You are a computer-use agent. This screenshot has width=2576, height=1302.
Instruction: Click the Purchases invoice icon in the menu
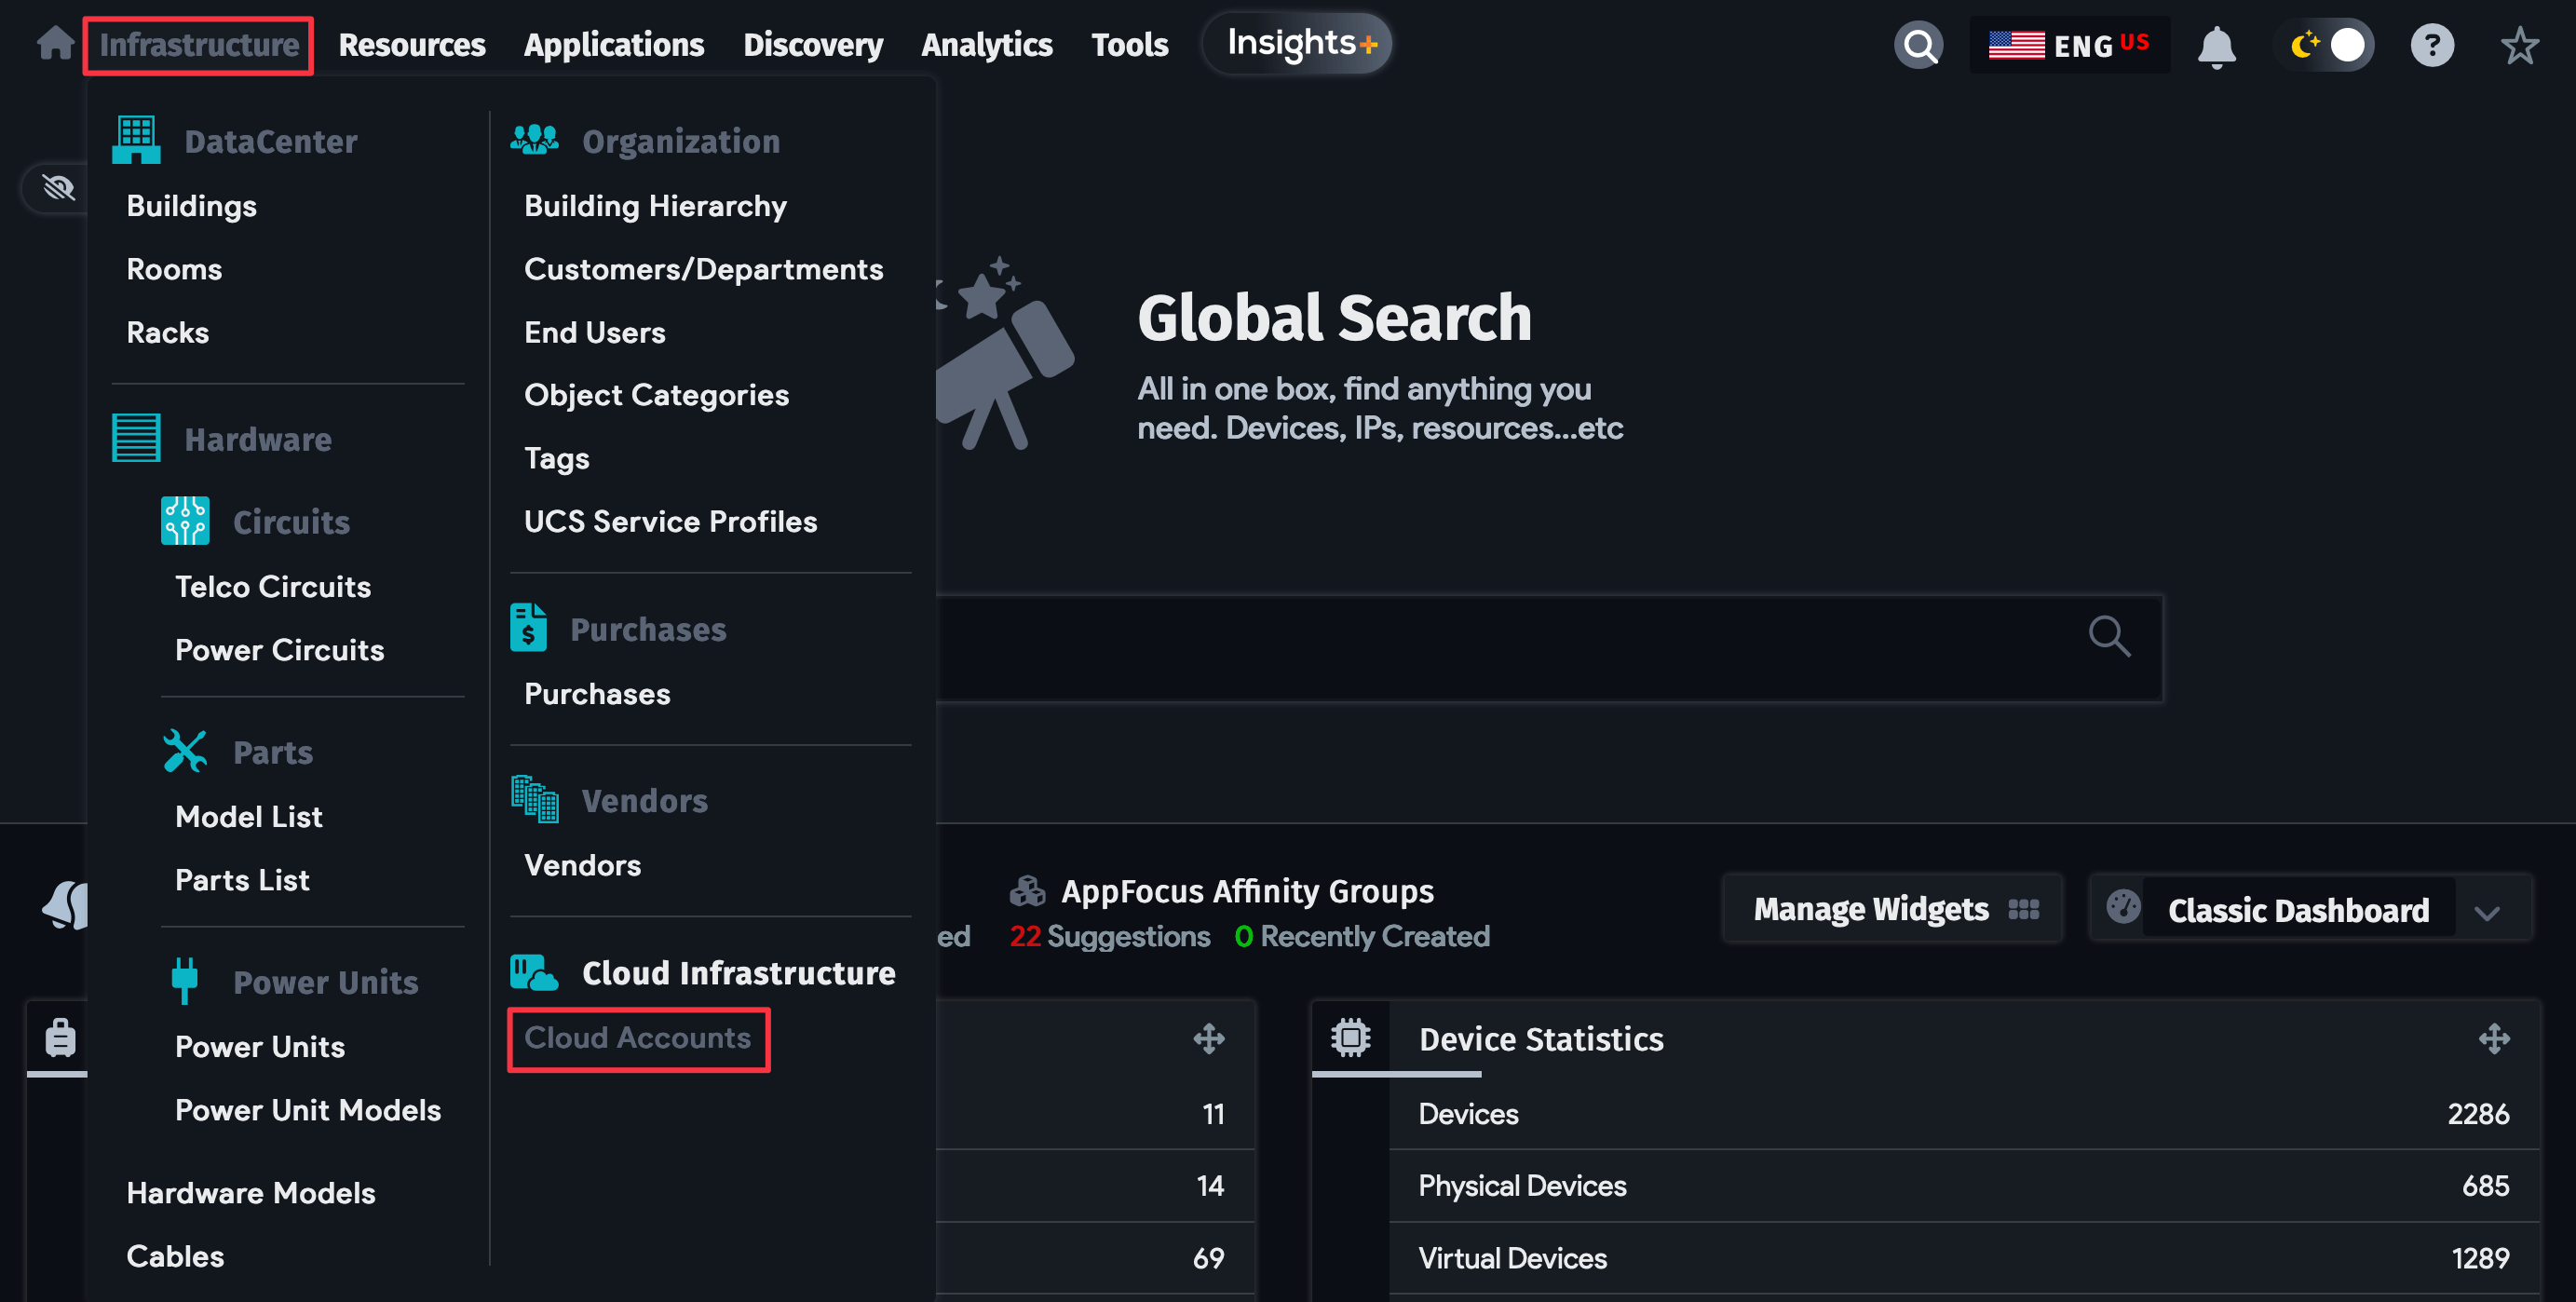(527, 628)
